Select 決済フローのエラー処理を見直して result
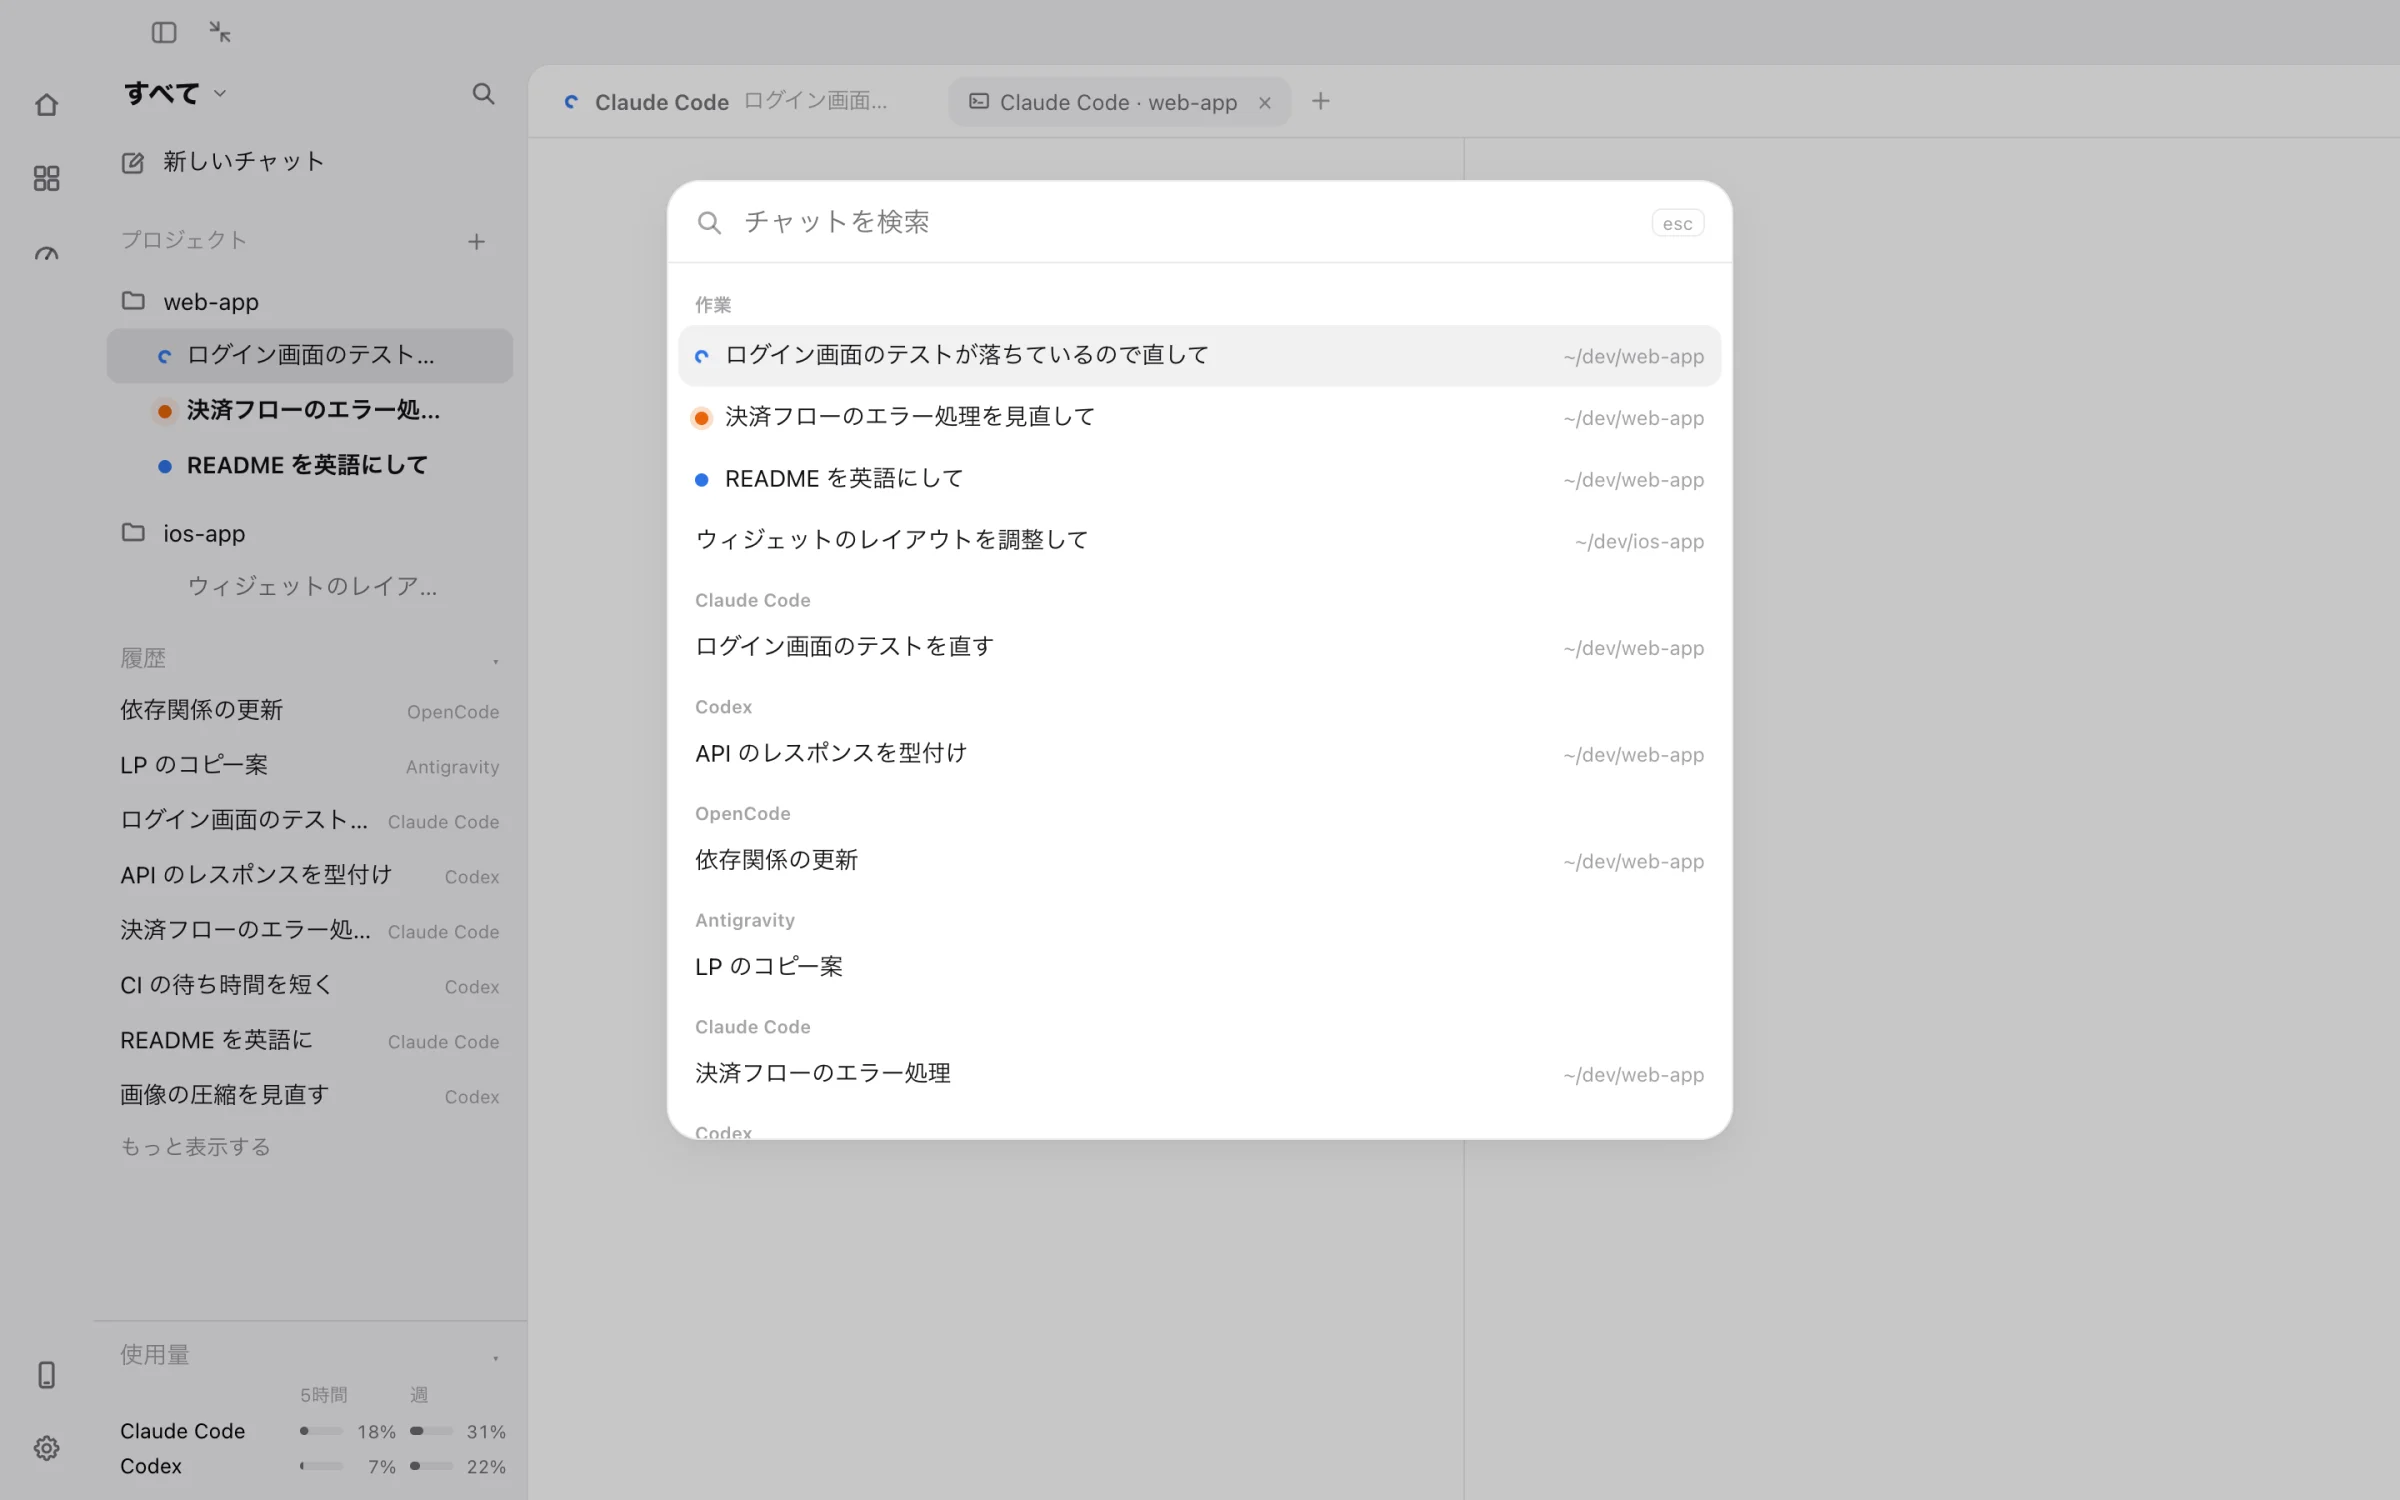Screen dimensions: 2400x1500 (x=1199, y=417)
